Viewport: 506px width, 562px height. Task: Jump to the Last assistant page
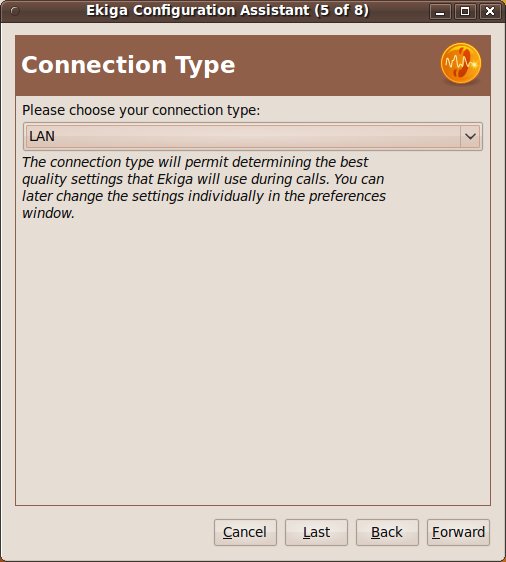pyautogui.click(x=316, y=532)
